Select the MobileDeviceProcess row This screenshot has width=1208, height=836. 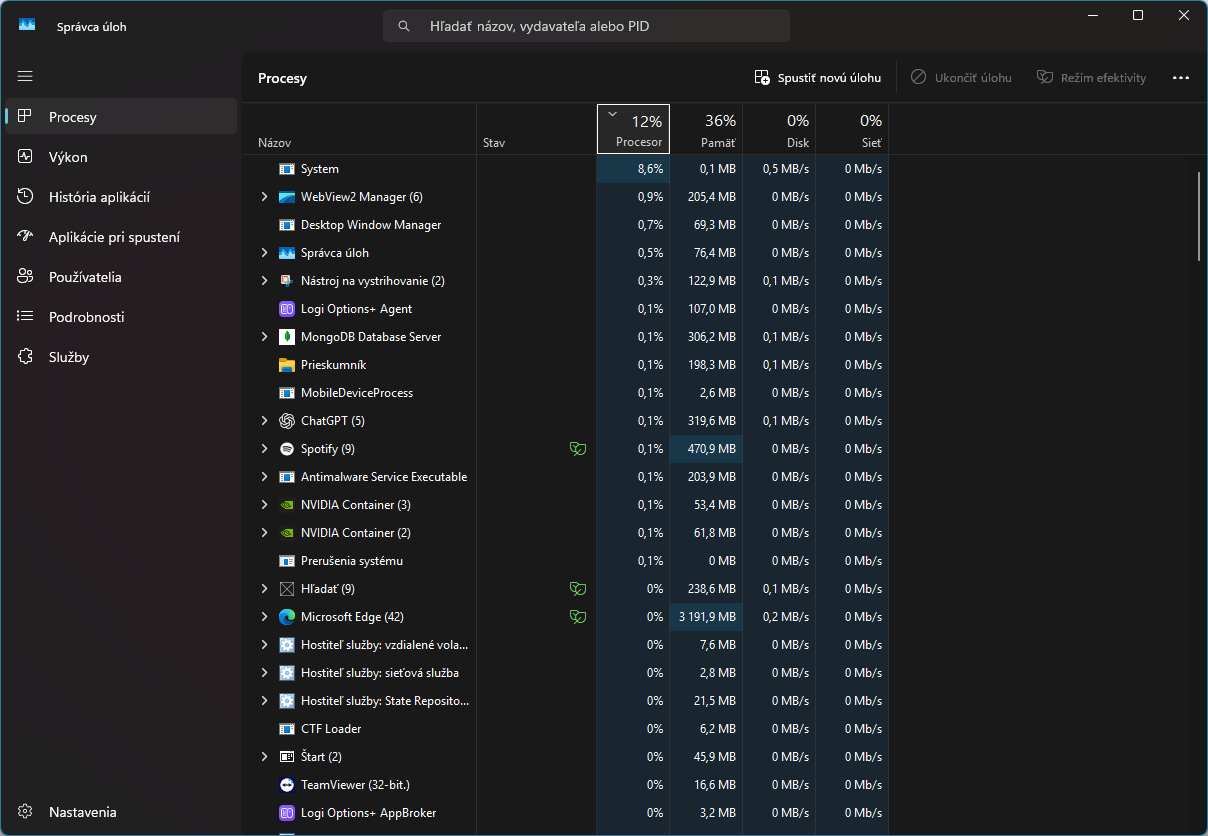tap(565, 393)
